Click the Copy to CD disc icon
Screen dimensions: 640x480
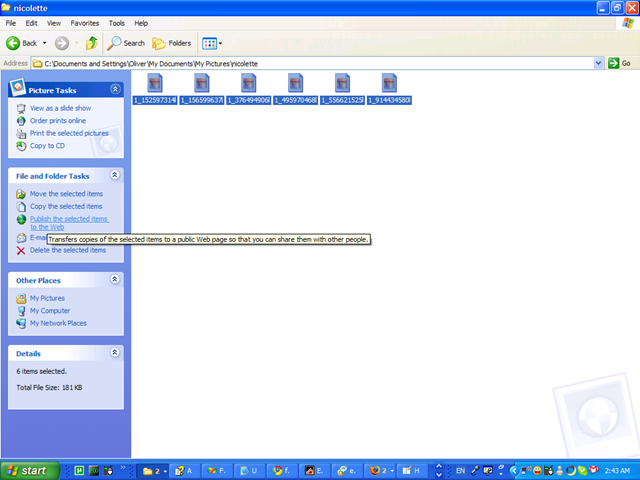point(21,146)
